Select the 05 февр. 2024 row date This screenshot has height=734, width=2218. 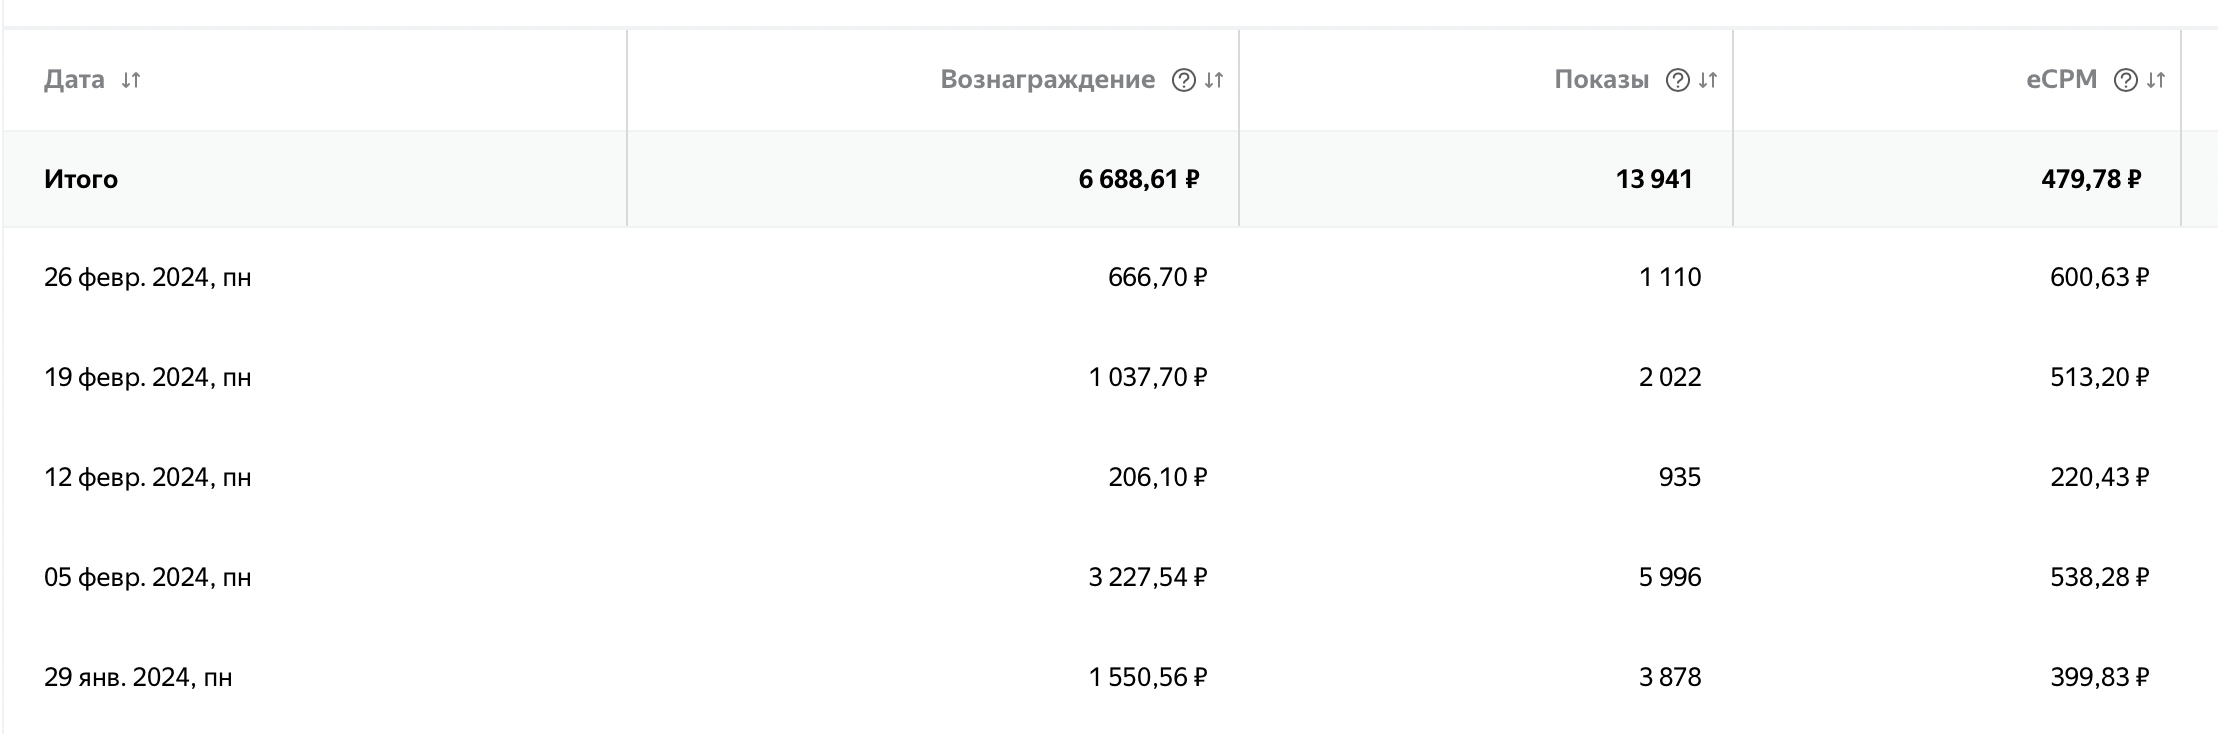(147, 577)
